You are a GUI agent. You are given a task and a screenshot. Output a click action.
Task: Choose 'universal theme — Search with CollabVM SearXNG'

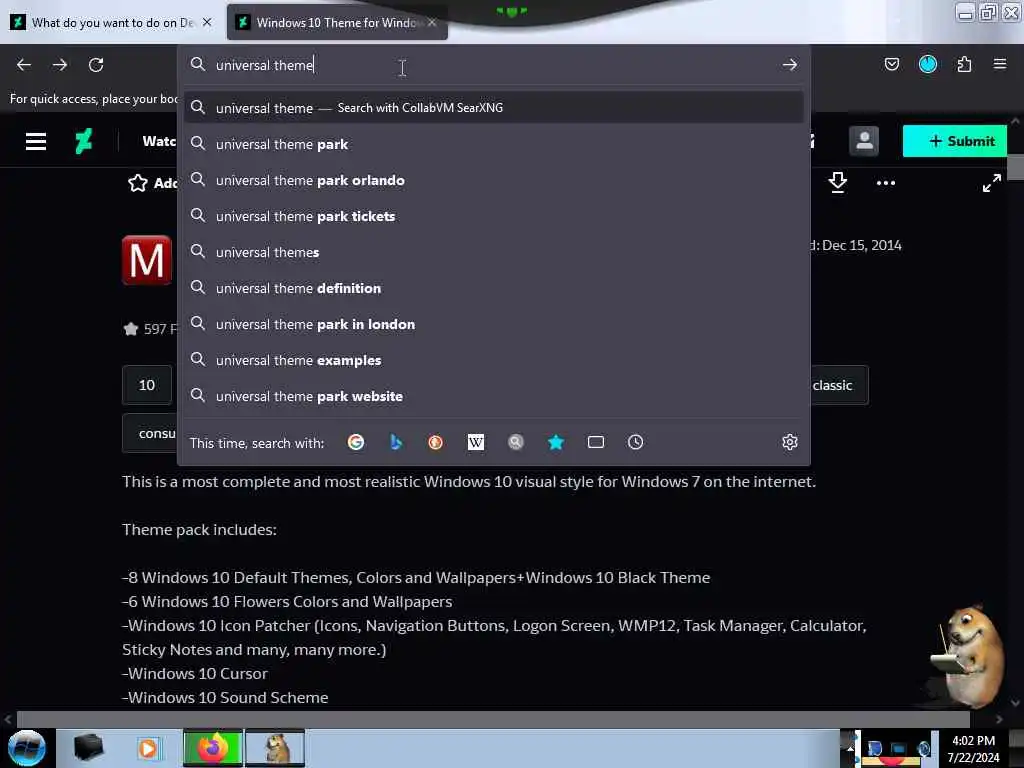pyautogui.click(x=494, y=108)
